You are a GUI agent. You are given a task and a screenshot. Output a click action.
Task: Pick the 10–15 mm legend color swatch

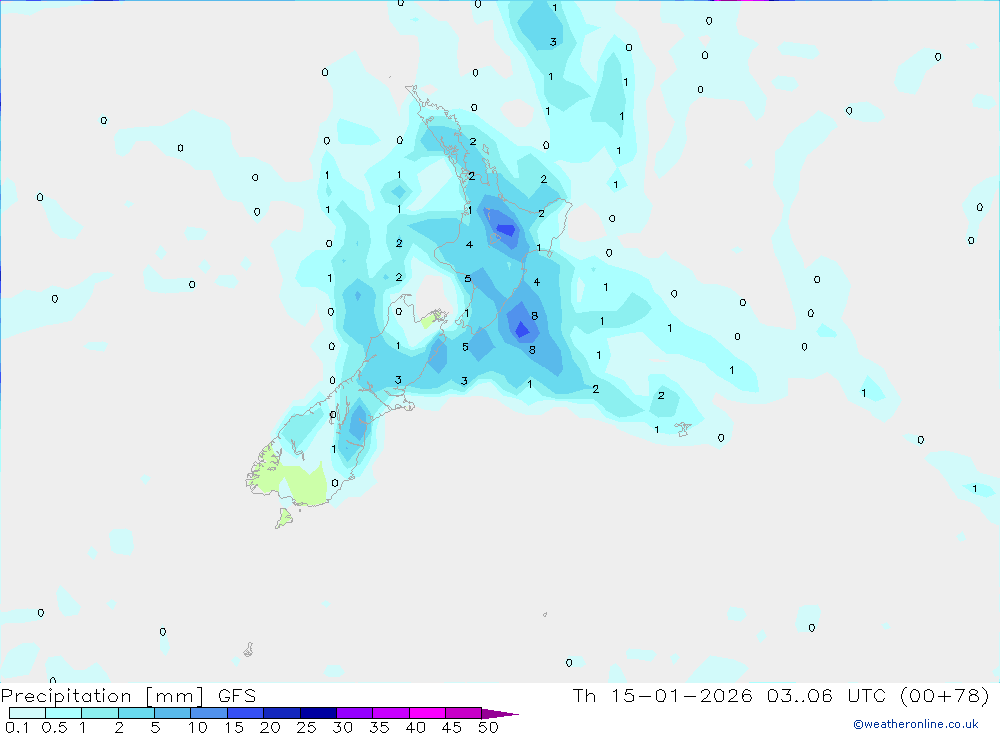(x=209, y=713)
